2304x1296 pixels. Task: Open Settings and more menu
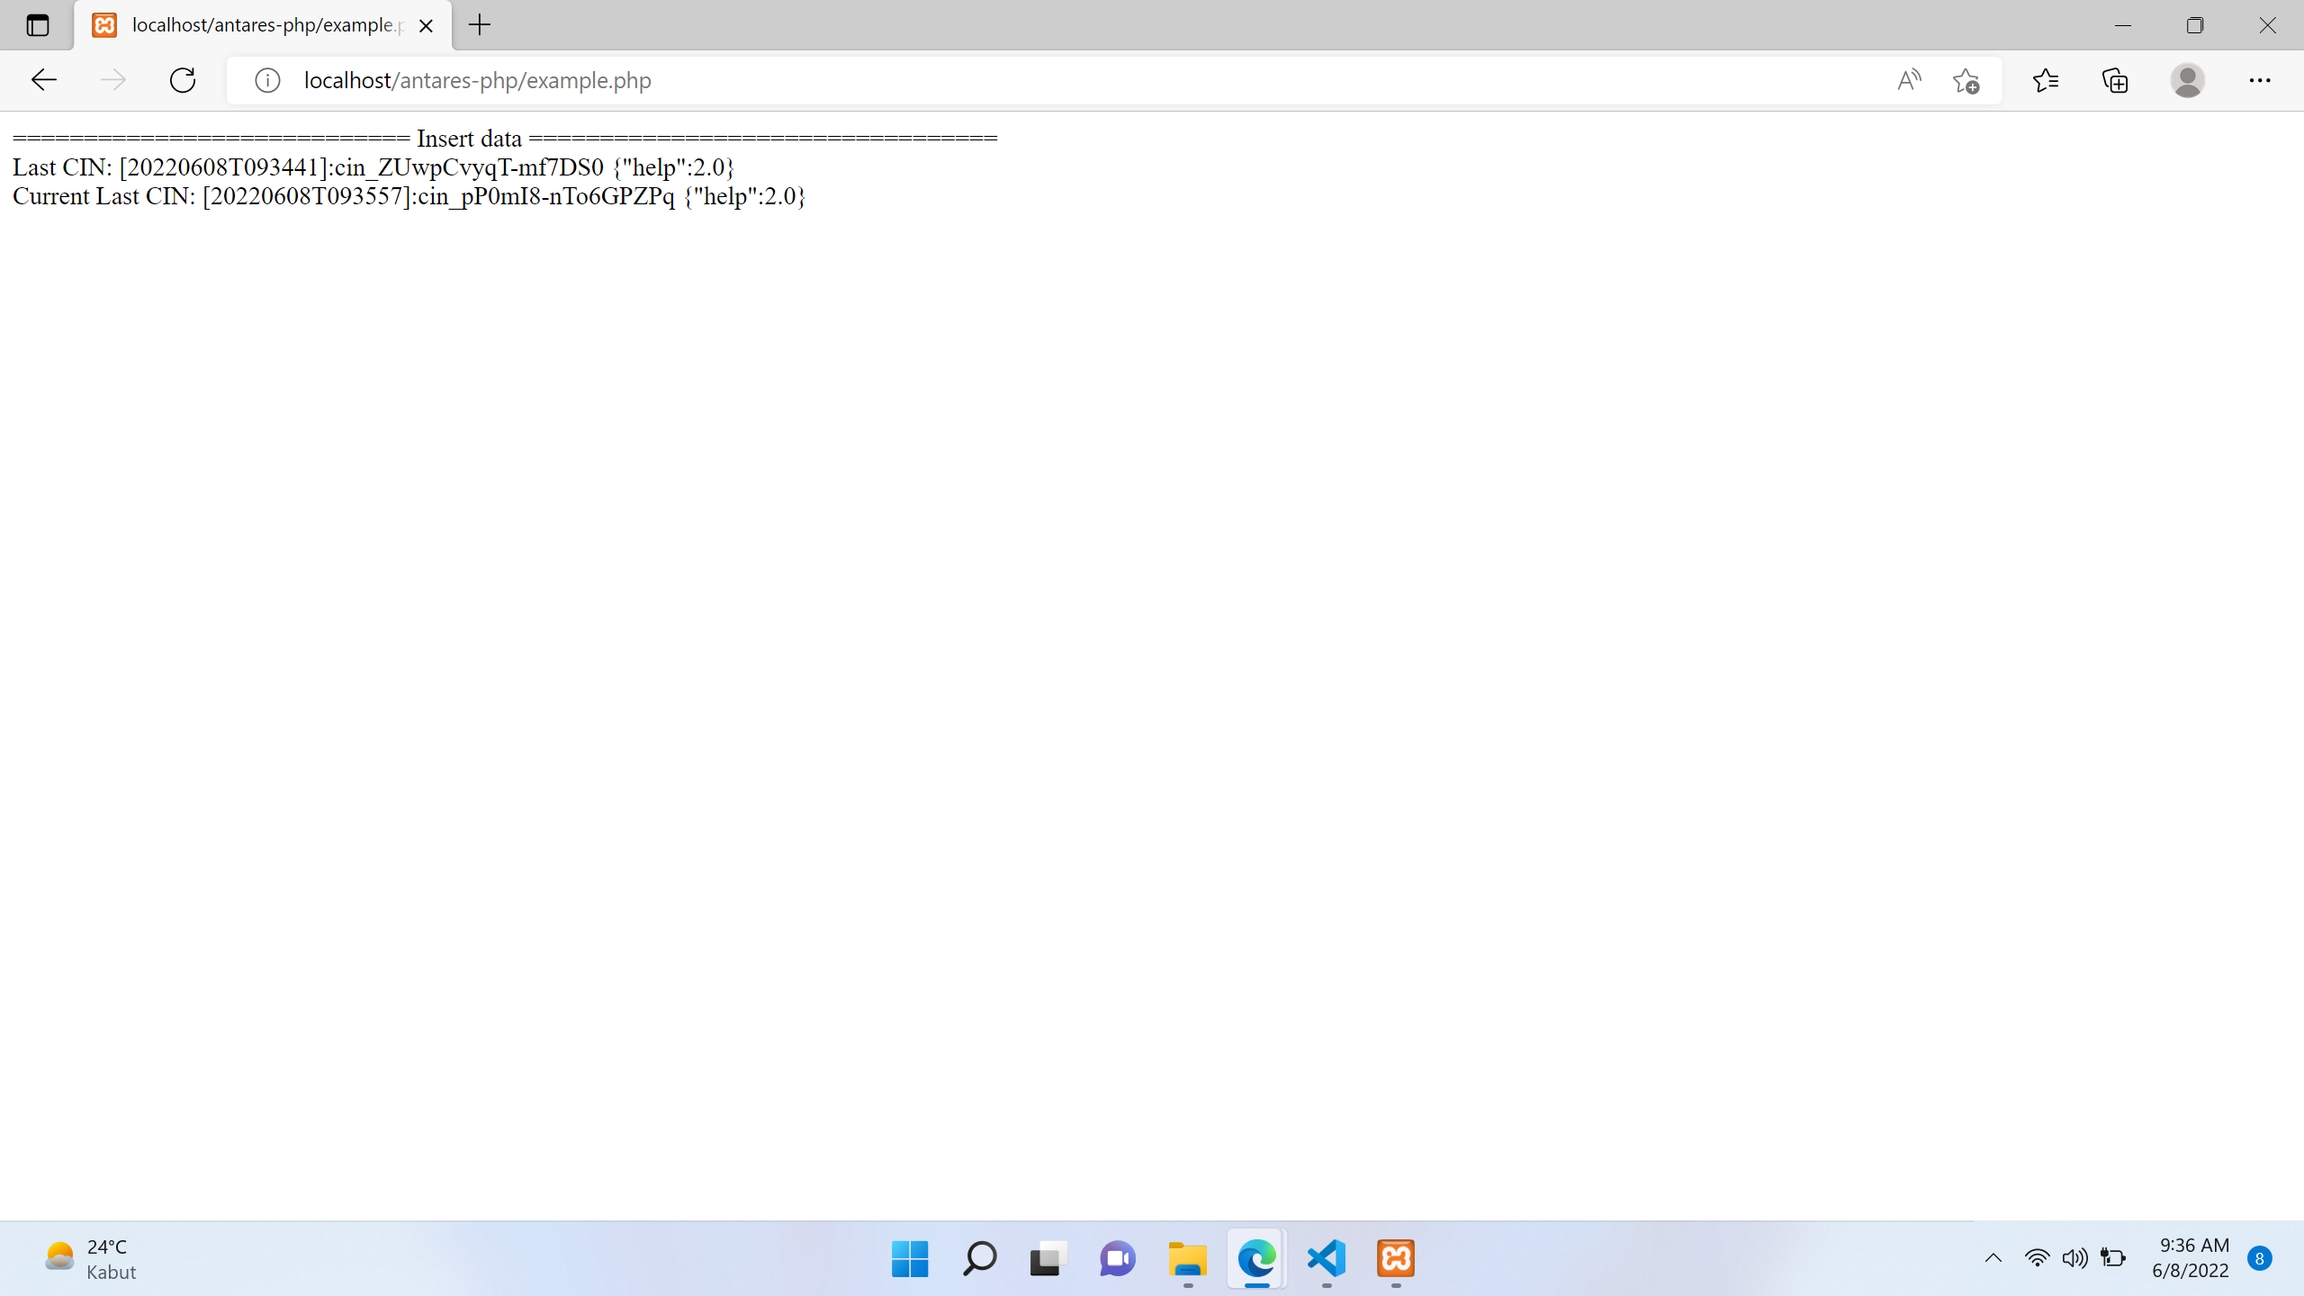pos(2259,80)
